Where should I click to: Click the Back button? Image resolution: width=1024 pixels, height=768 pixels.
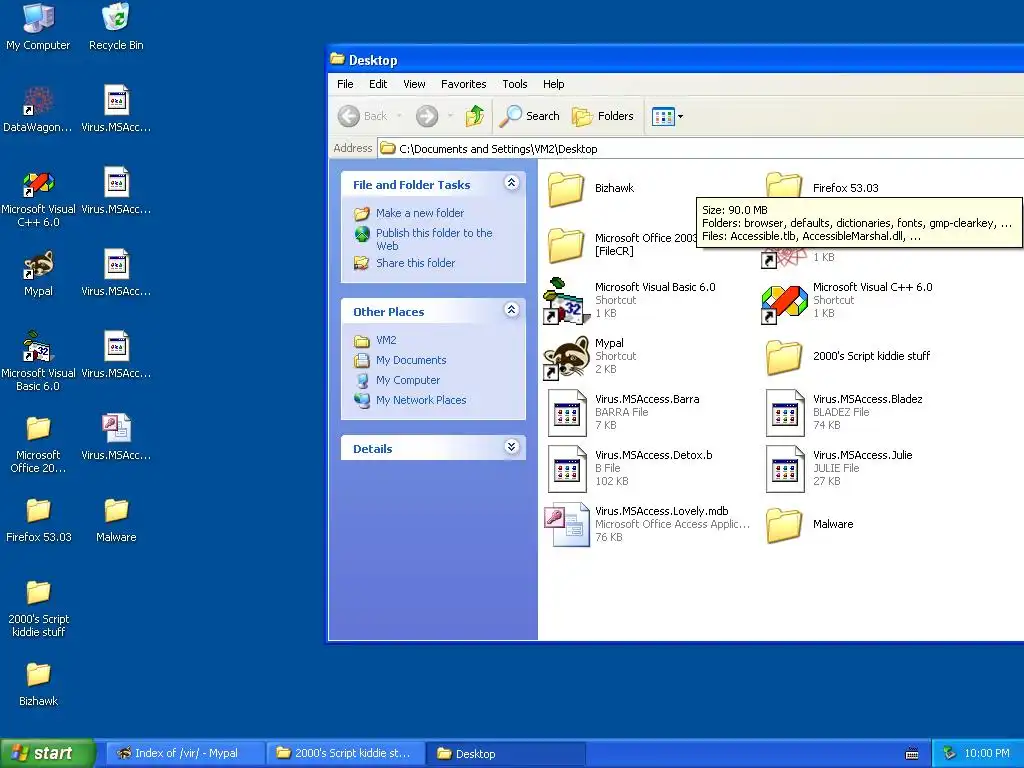[x=363, y=116]
